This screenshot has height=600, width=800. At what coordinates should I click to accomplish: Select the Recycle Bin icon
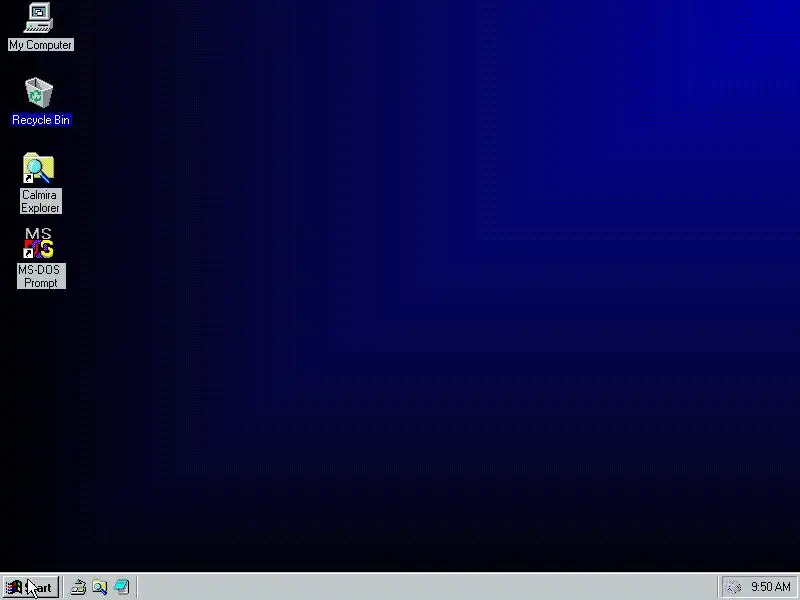pos(39,93)
